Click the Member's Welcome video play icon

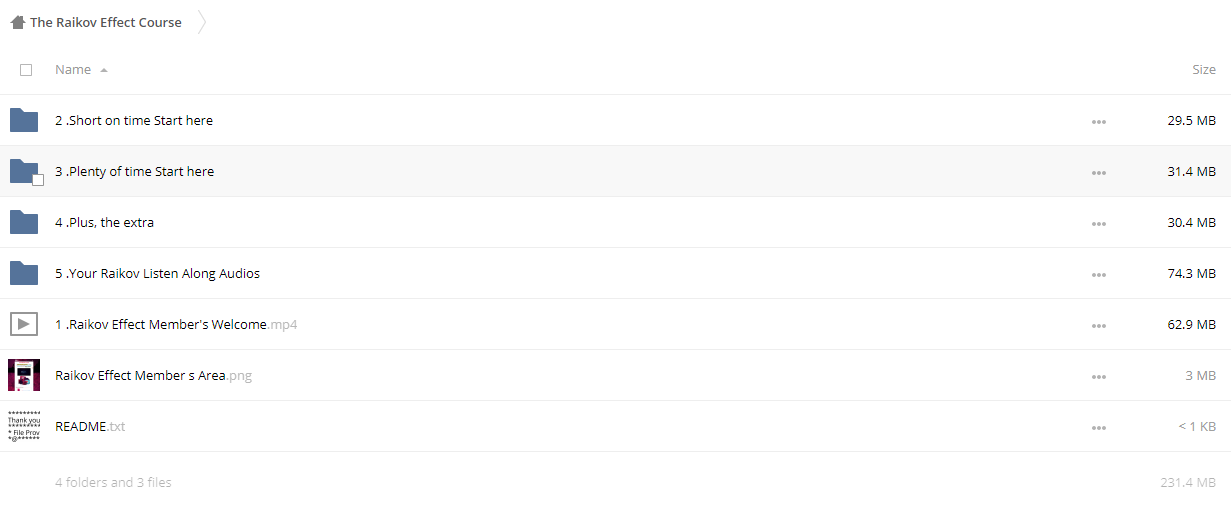pos(24,324)
